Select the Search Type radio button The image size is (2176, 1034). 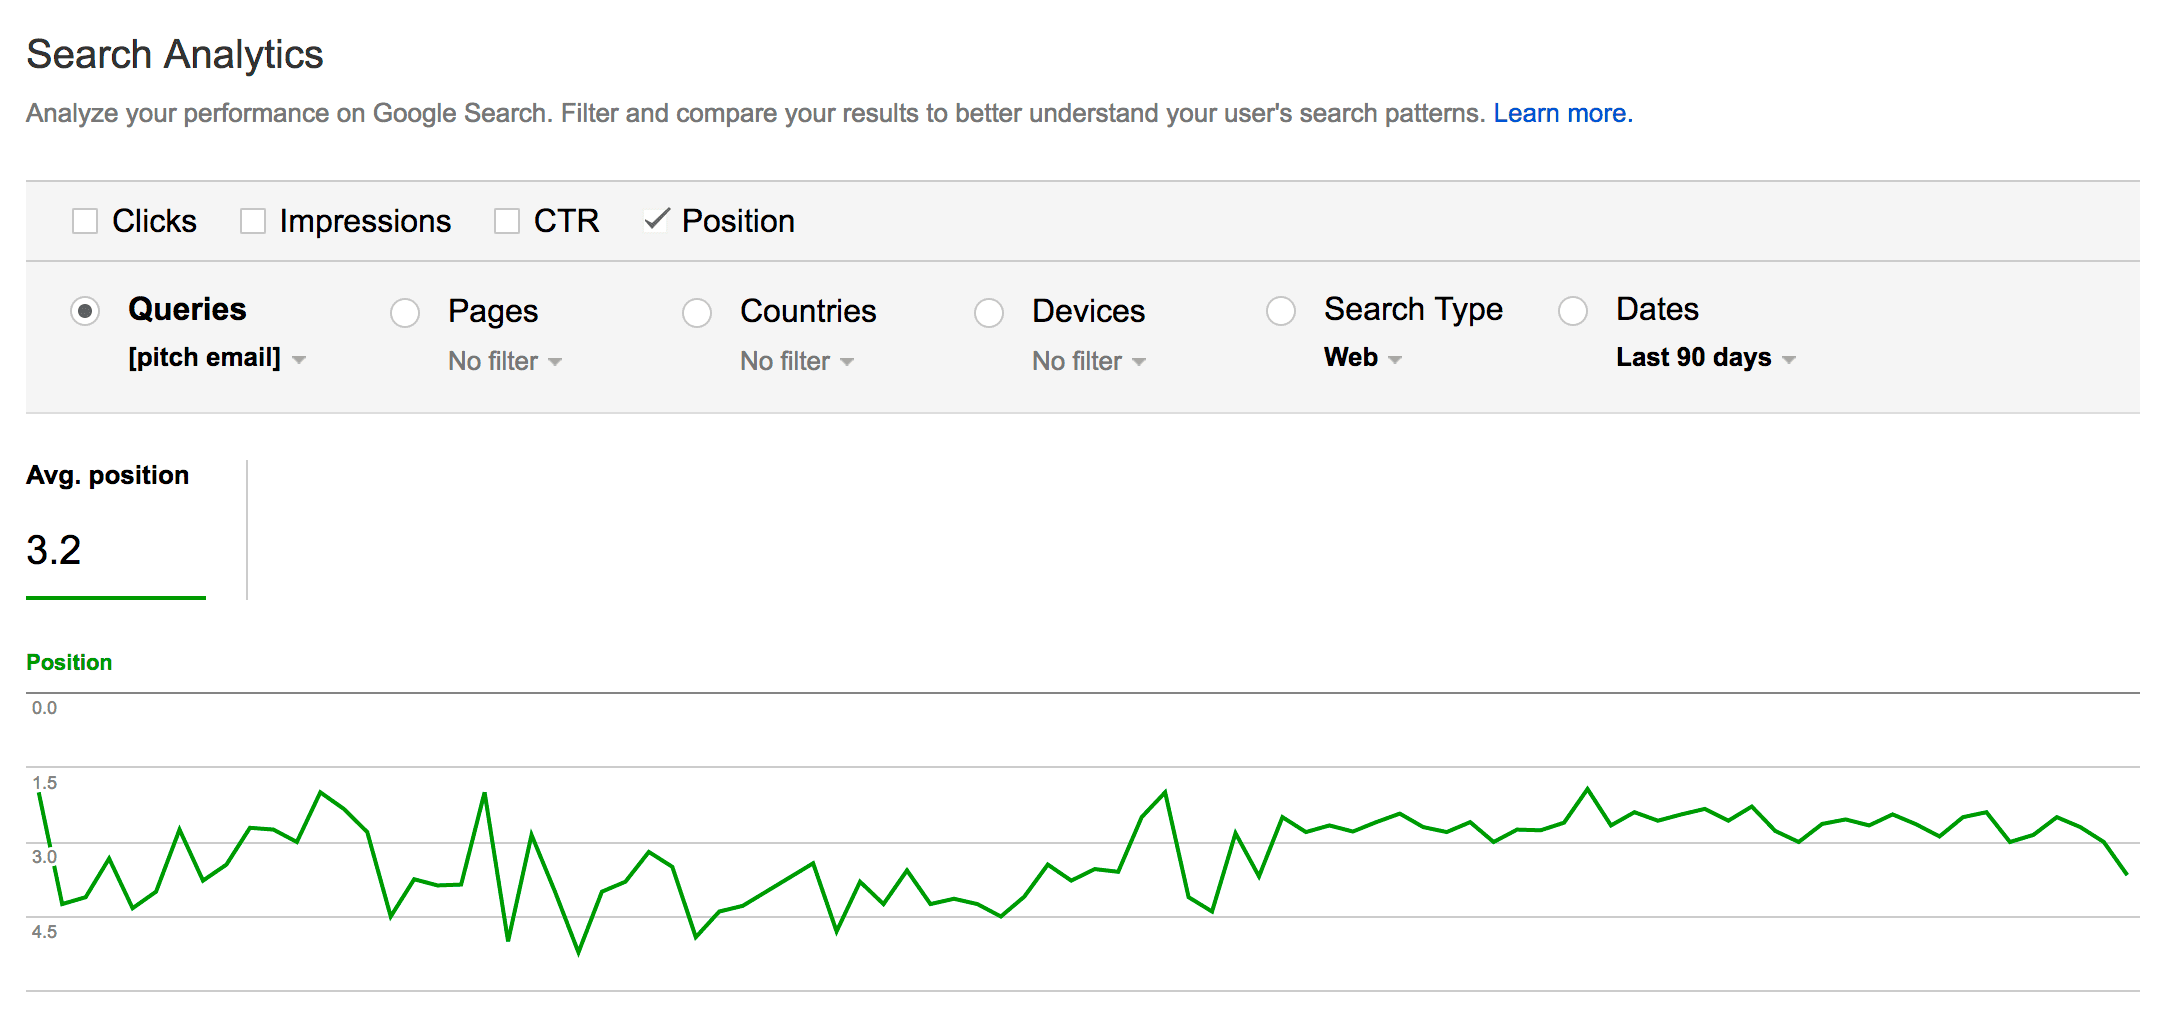click(1282, 312)
